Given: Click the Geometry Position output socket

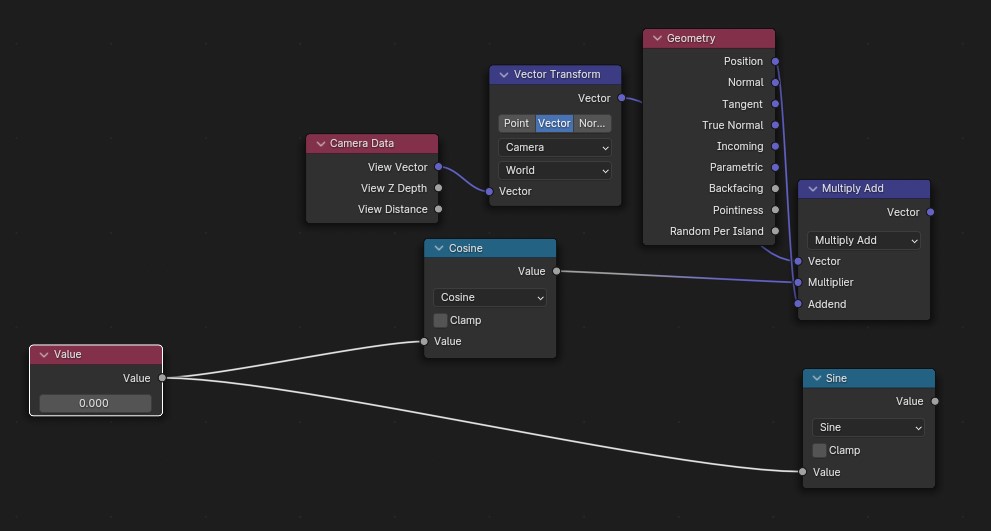Looking at the screenshot, I should point(775,61).
